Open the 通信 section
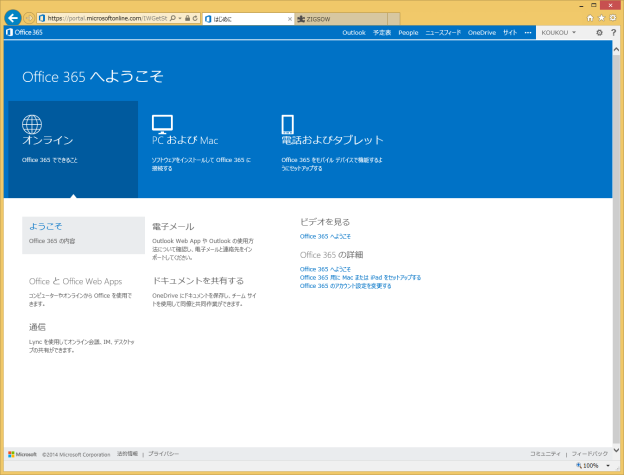The height and width of the screenshot is (475, 624). pyautogui.click(x=37, y=327)
